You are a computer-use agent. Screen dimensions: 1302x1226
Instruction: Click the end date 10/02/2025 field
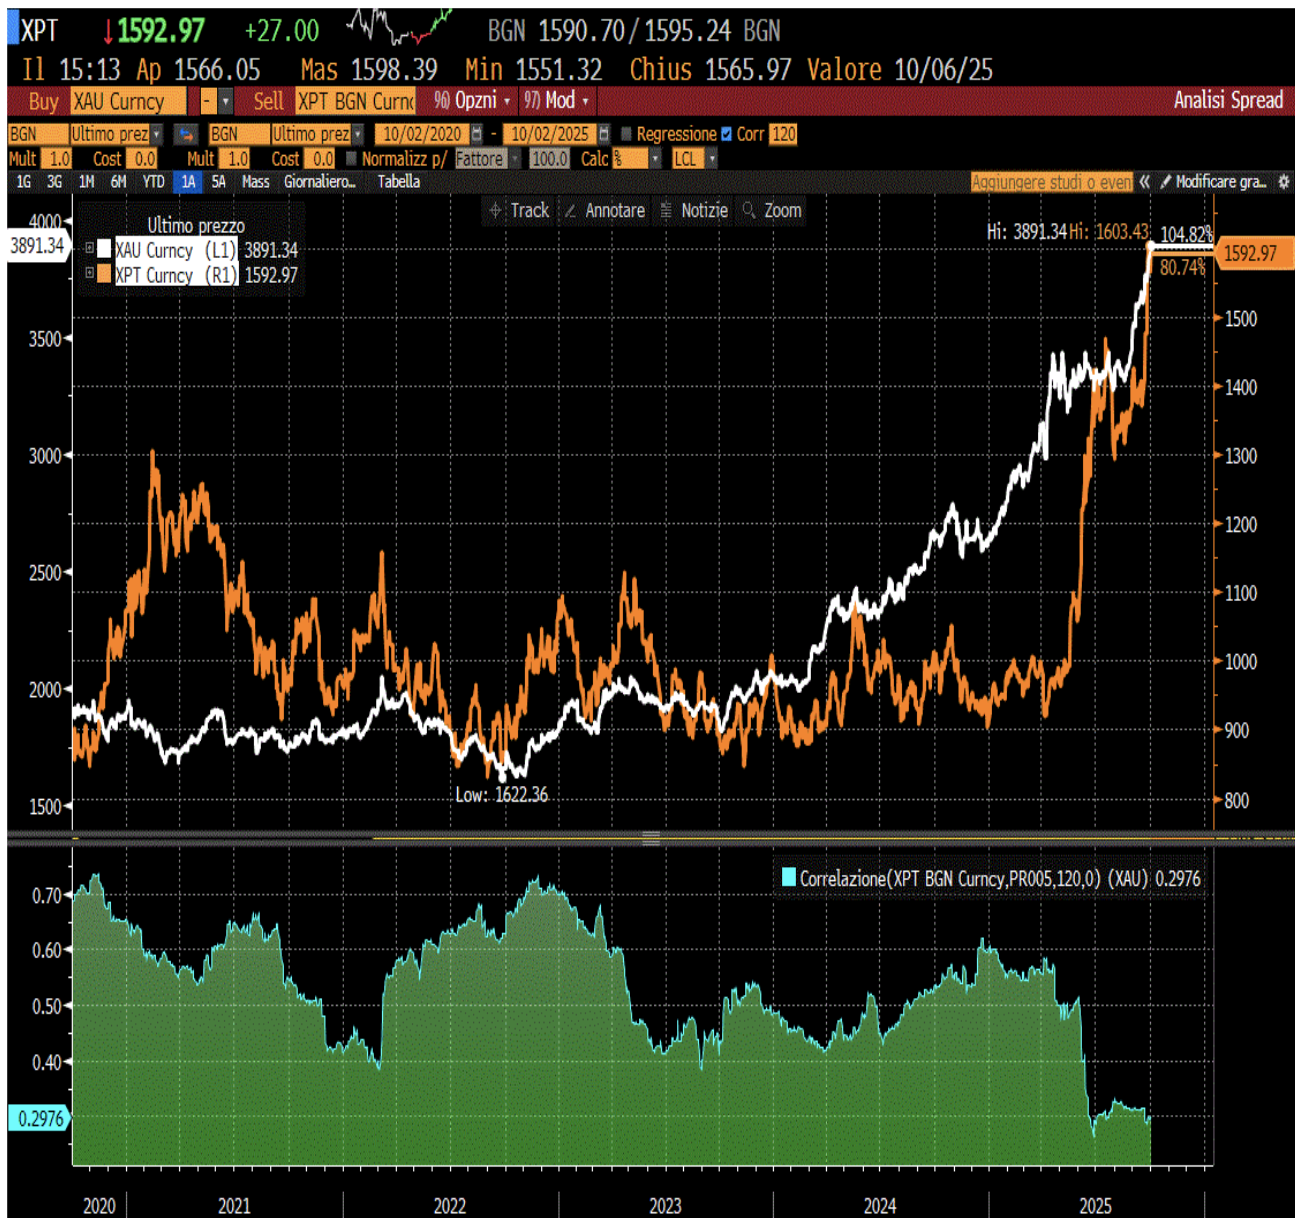[549, 134]
